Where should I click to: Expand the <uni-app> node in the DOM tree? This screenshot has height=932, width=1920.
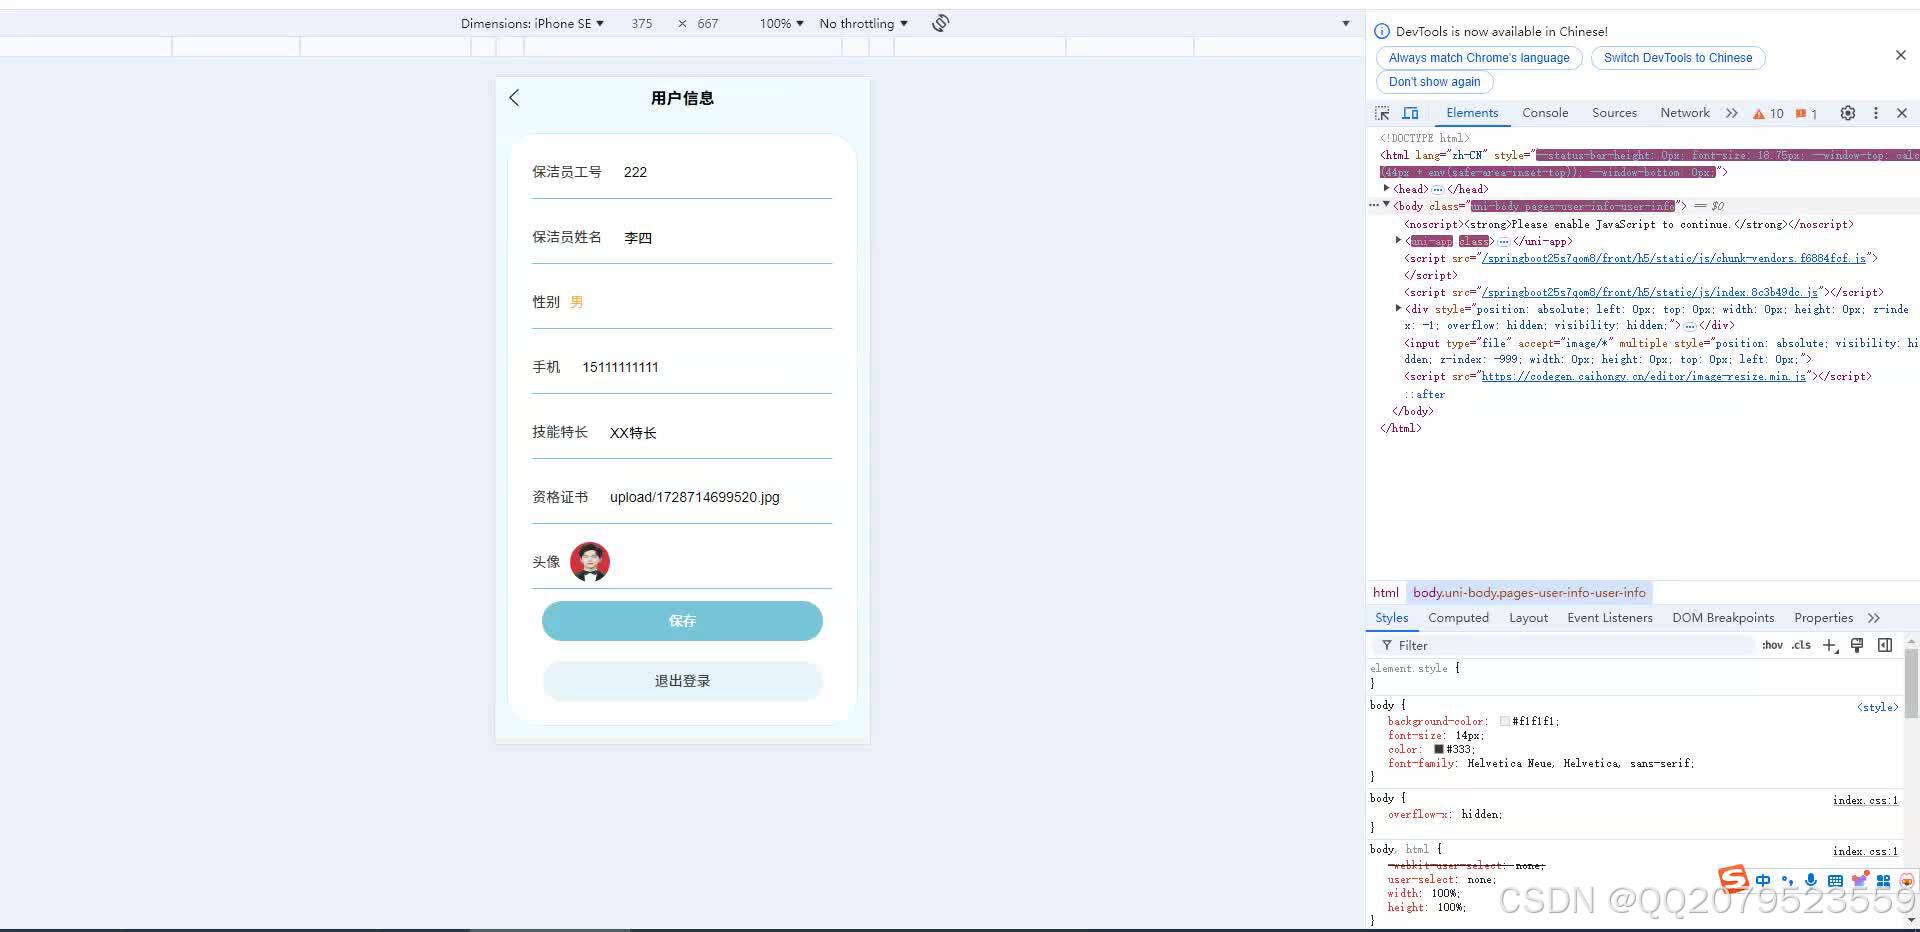pos(1398,240)
